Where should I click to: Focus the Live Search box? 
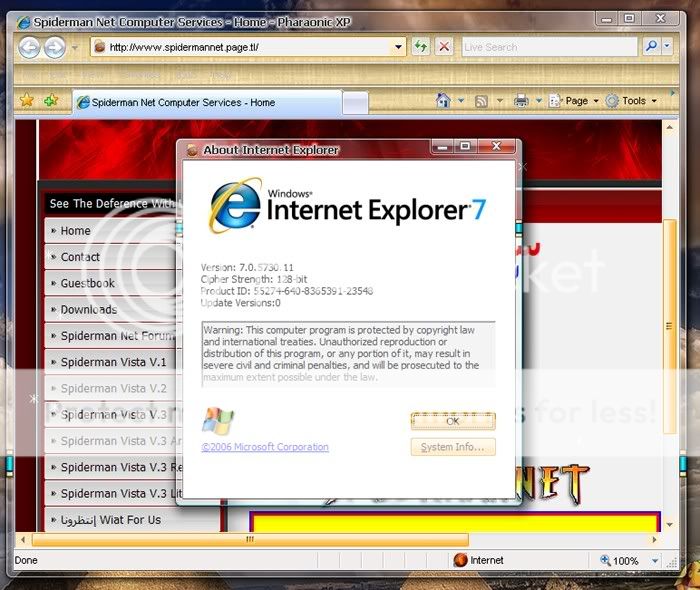549,47
